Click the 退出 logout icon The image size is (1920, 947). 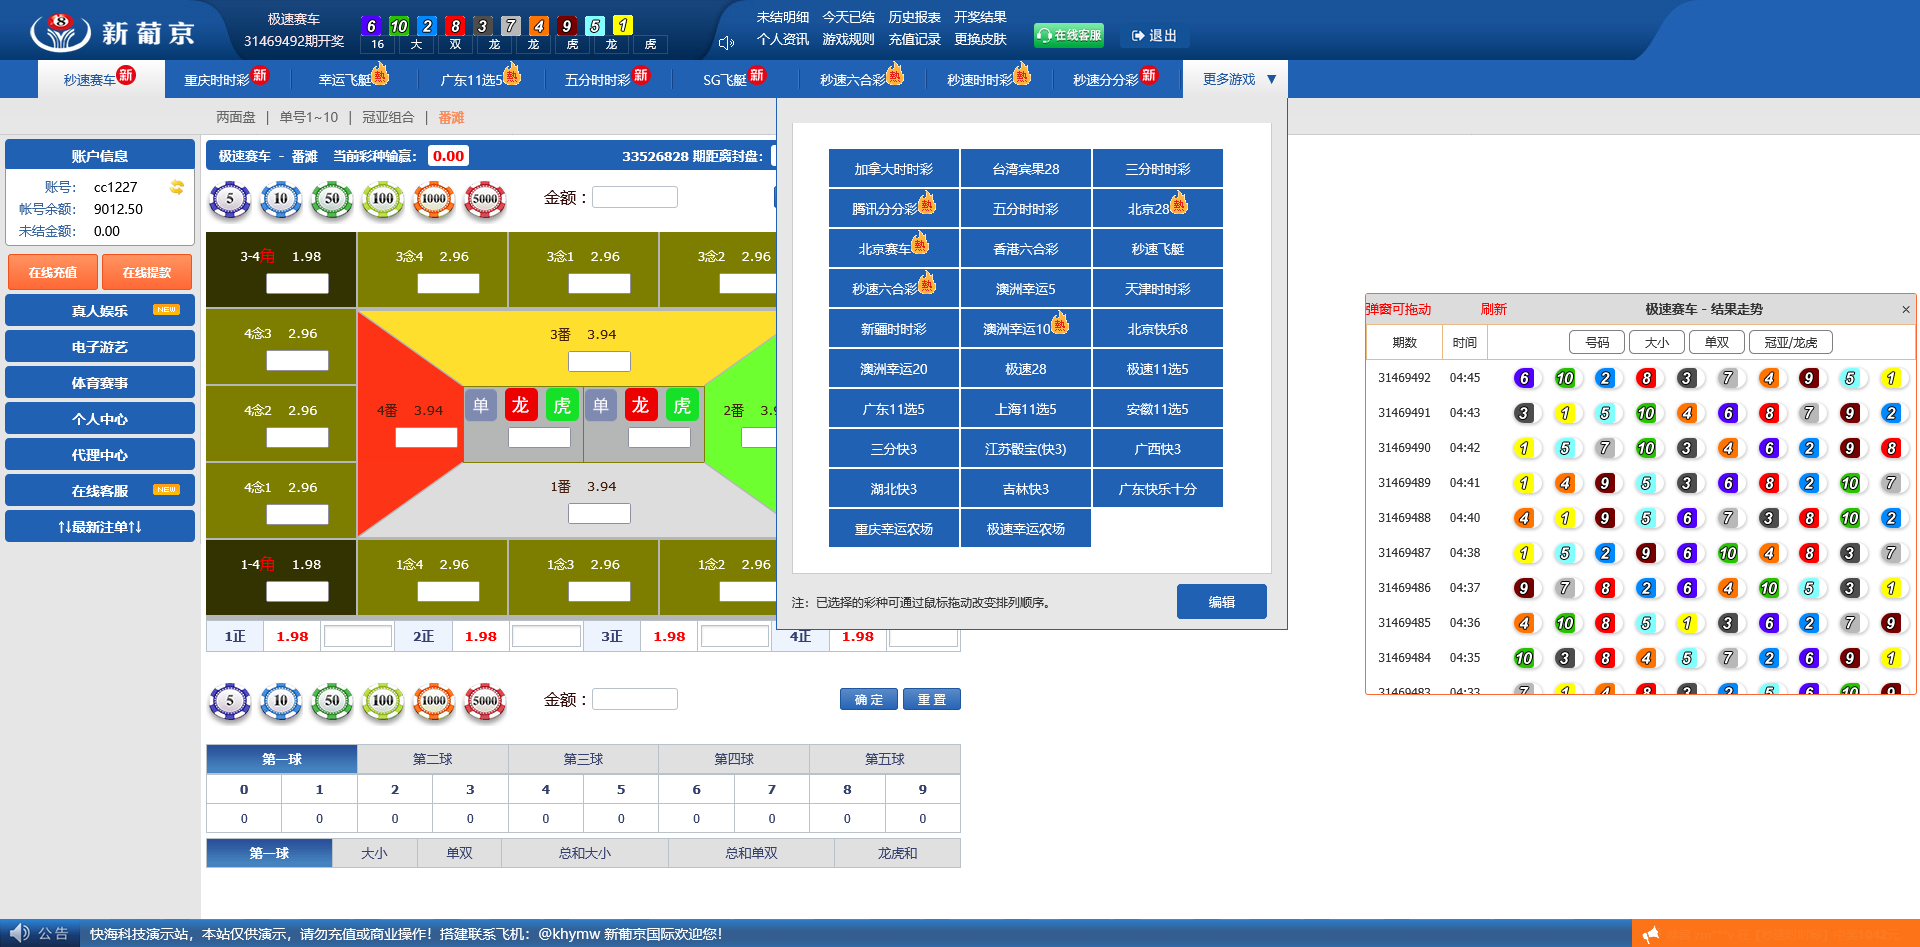click(1138, 35)
